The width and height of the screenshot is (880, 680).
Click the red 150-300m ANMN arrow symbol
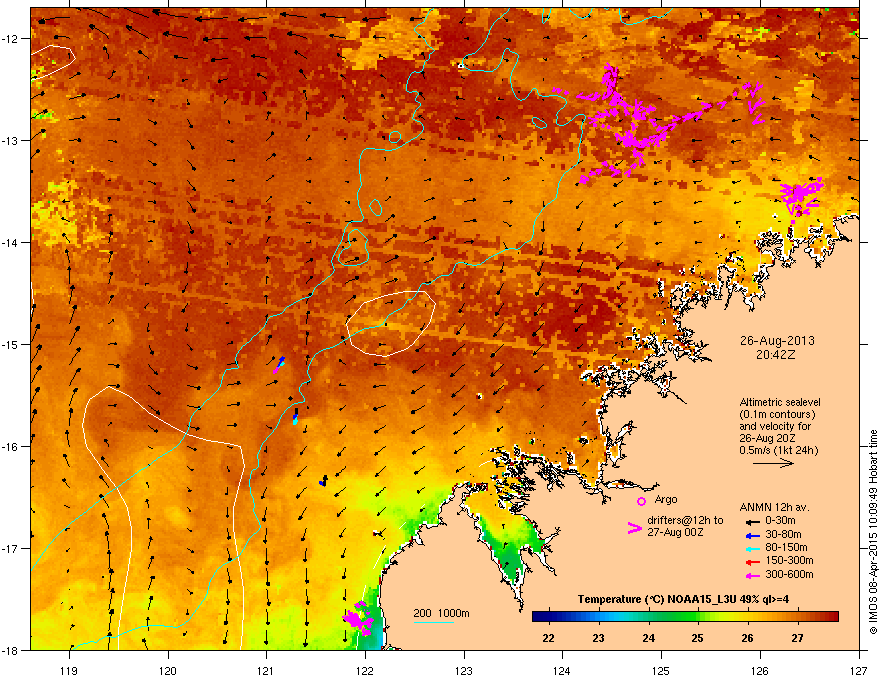pyautogui.click(x=753, y=562)
